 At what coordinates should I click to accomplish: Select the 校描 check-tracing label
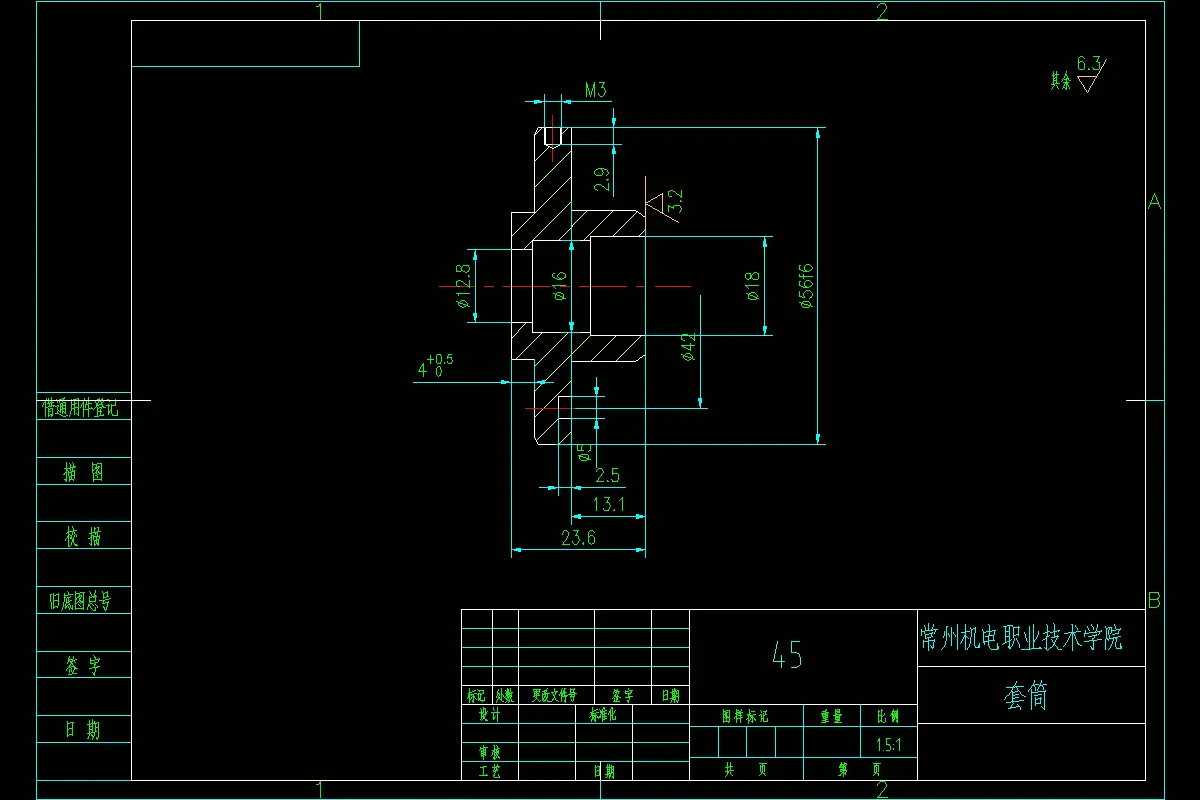84,537
